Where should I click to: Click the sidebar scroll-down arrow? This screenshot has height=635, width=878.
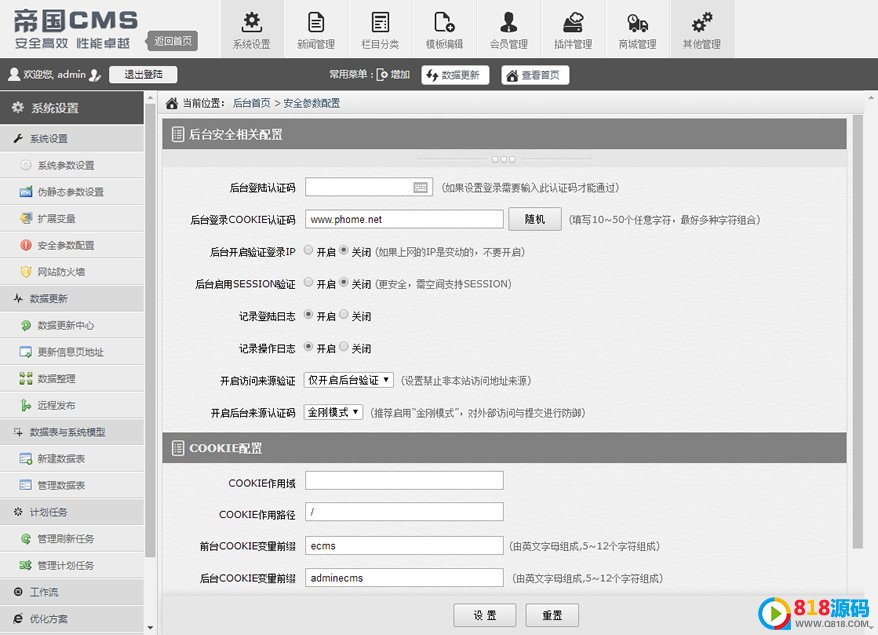(150, 628)
